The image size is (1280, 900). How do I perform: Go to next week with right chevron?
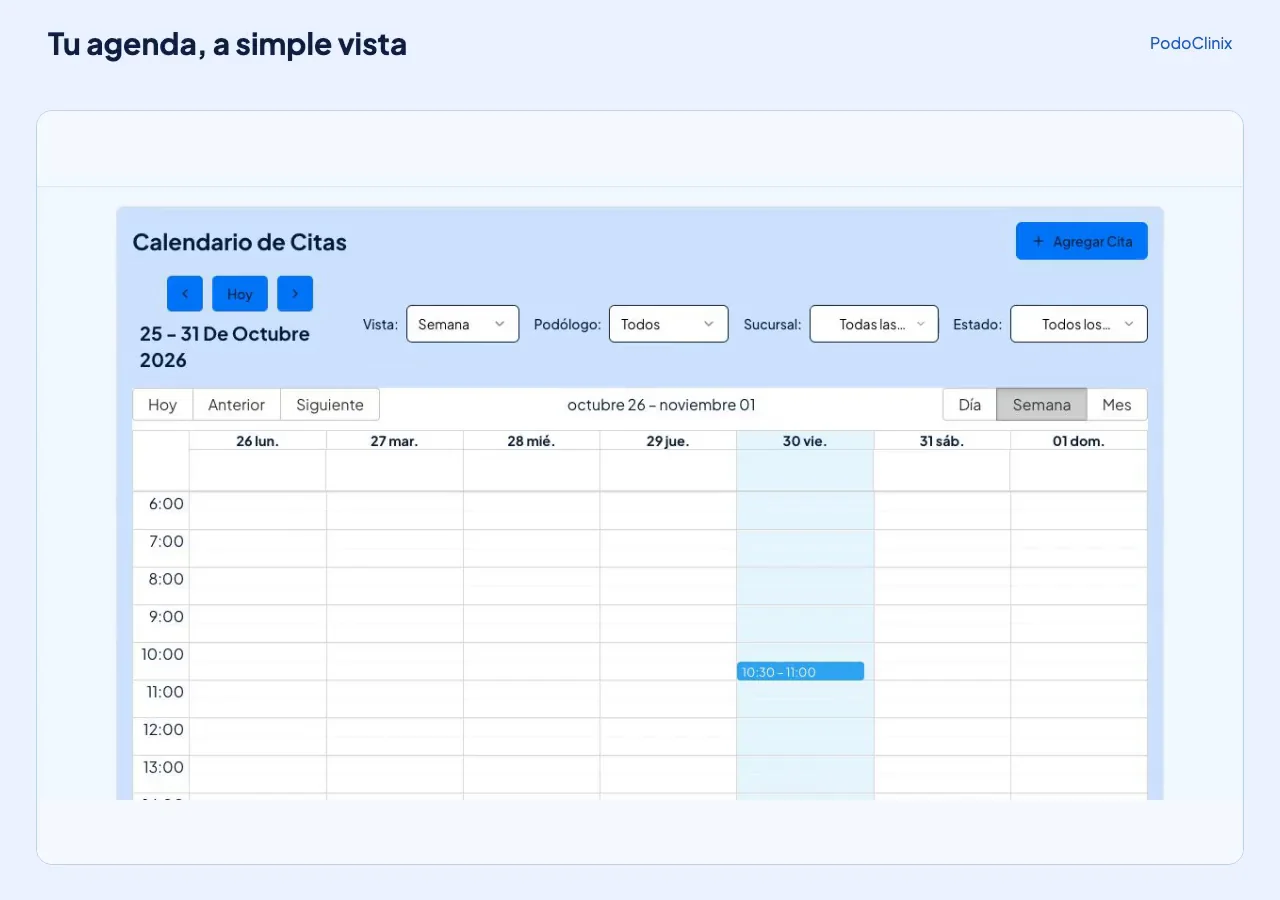[295, 294]
